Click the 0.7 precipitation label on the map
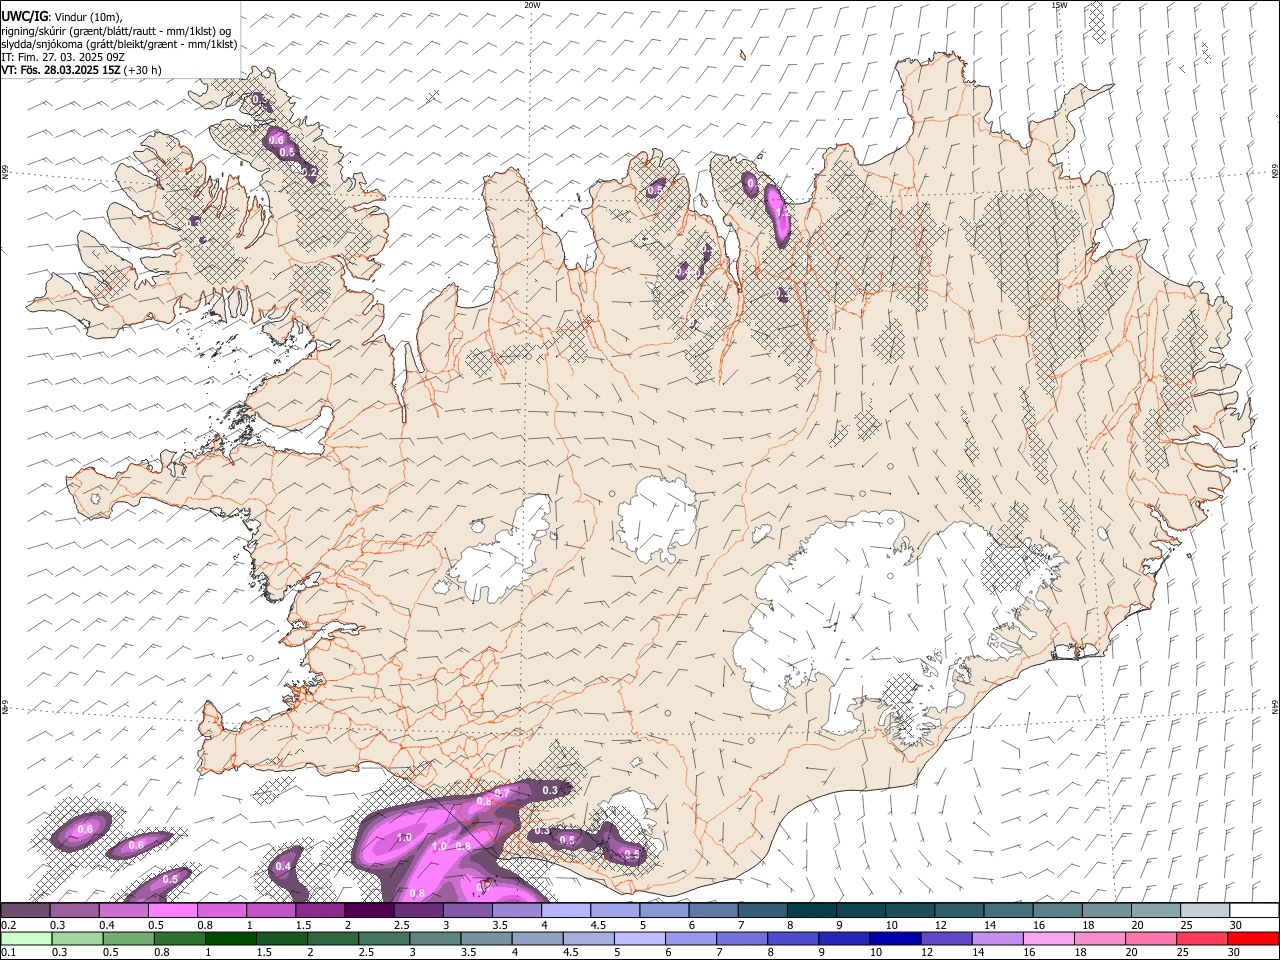The height and width of the screenshot is (960, 1280). click(x=503, y=793)
